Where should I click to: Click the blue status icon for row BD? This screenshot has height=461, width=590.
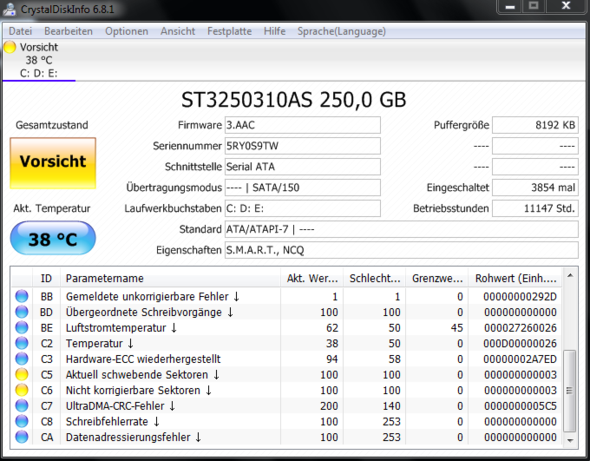tap(22, 312)
